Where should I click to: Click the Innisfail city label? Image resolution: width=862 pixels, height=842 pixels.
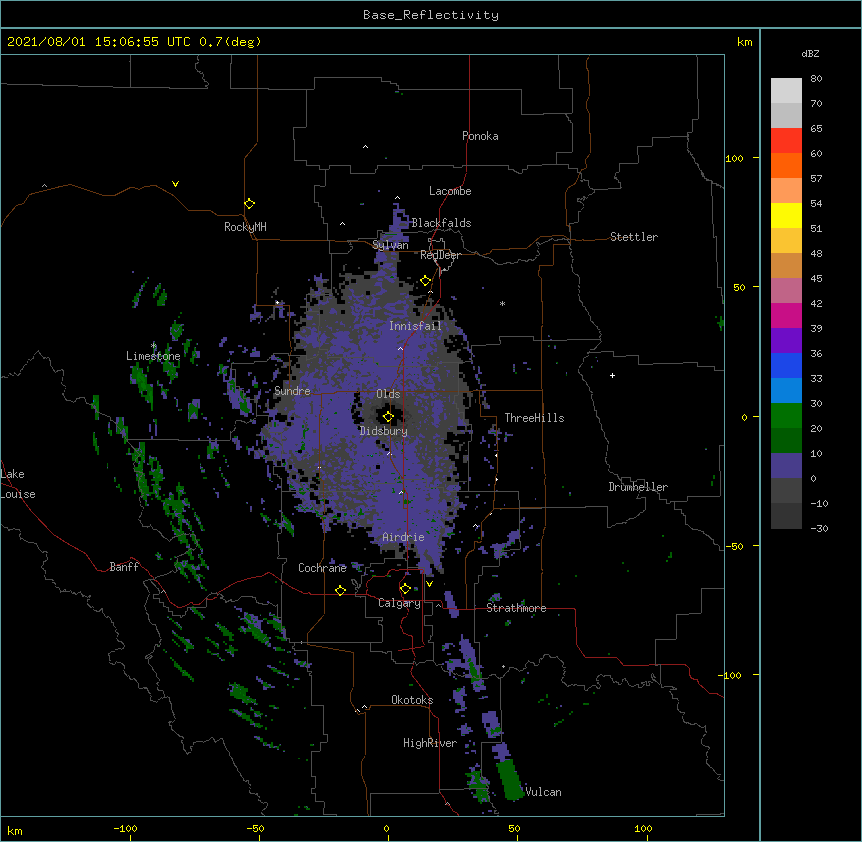pos(415,326)
